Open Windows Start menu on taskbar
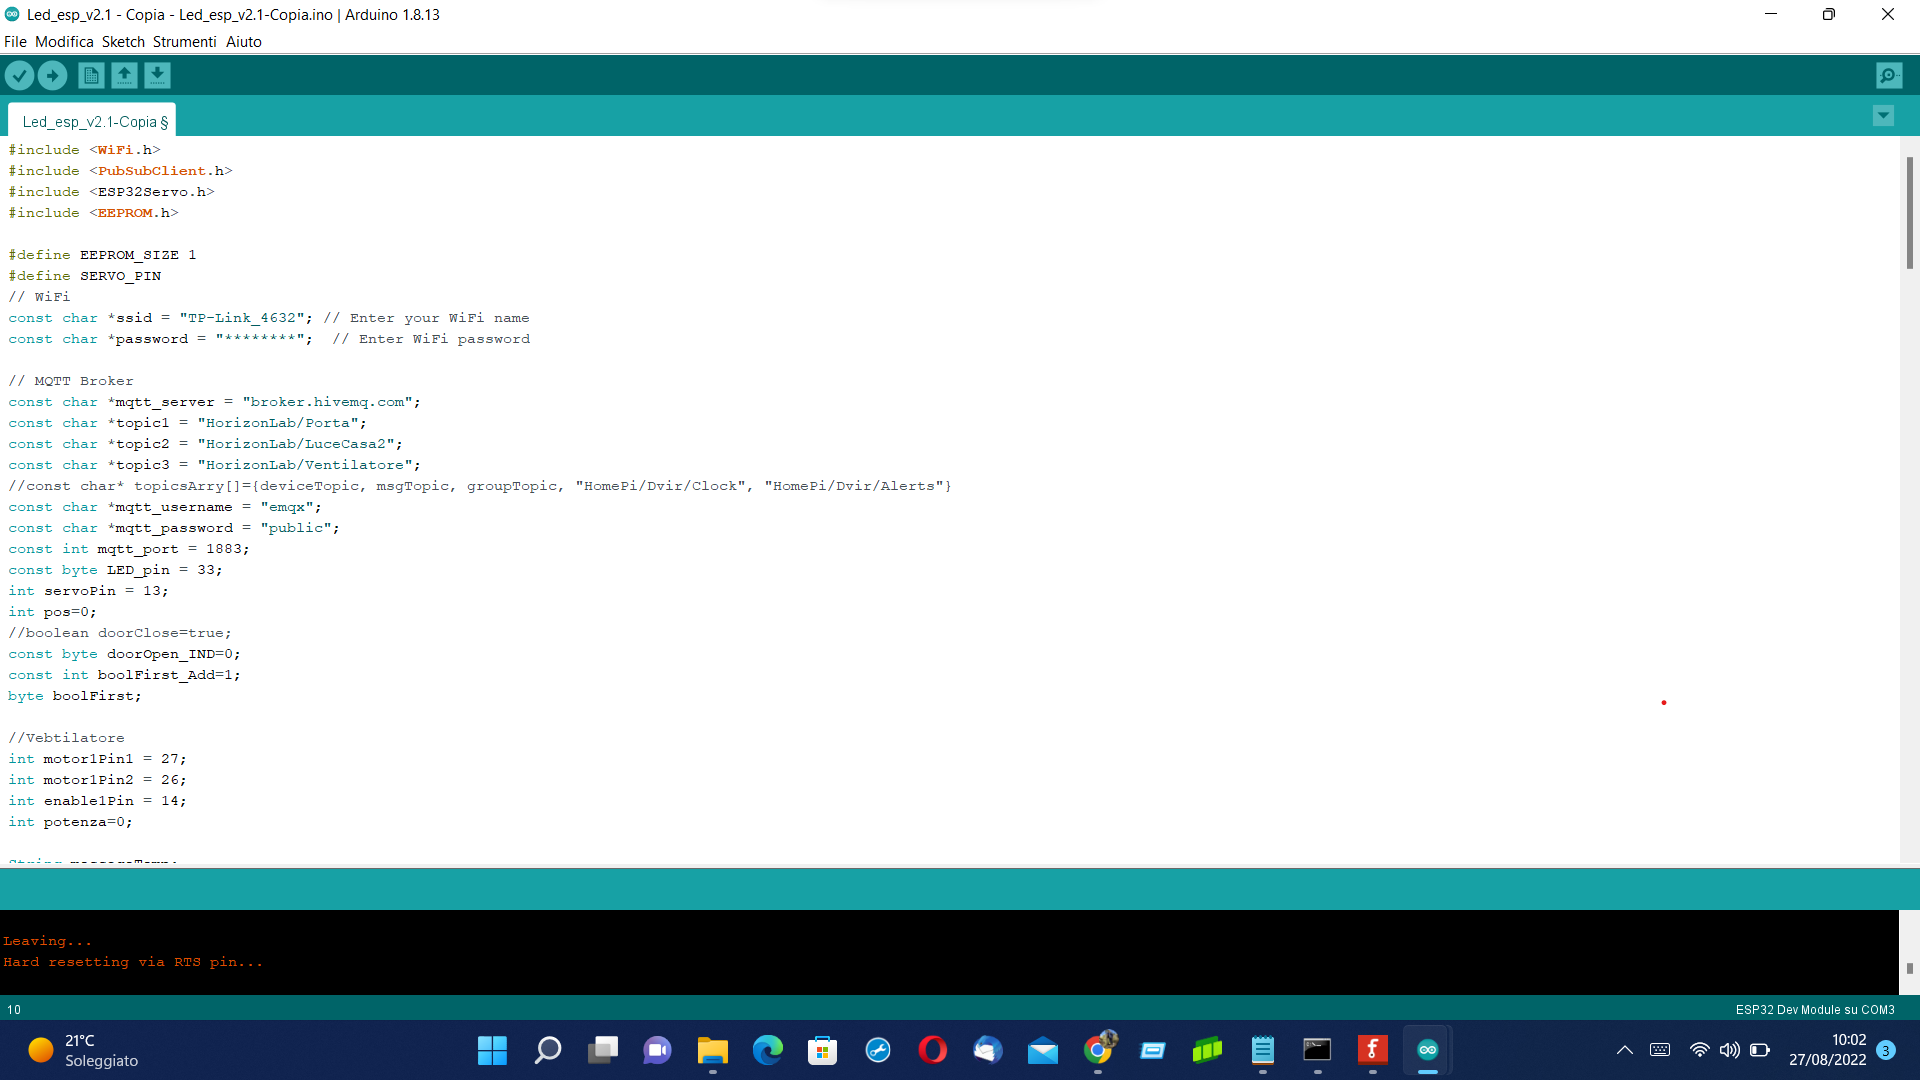1920x1080 pixels. [x=492, y=1050]
